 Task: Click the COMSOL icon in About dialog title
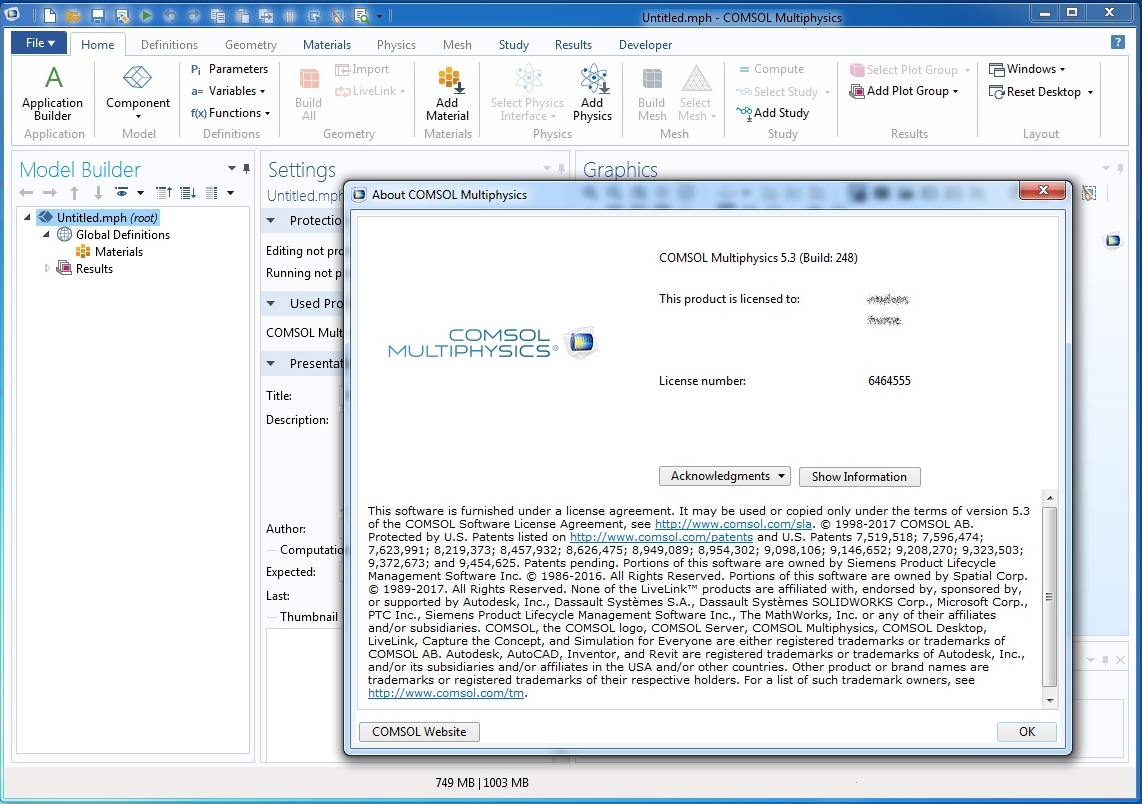pyautogui.click(x=359, y=195)
